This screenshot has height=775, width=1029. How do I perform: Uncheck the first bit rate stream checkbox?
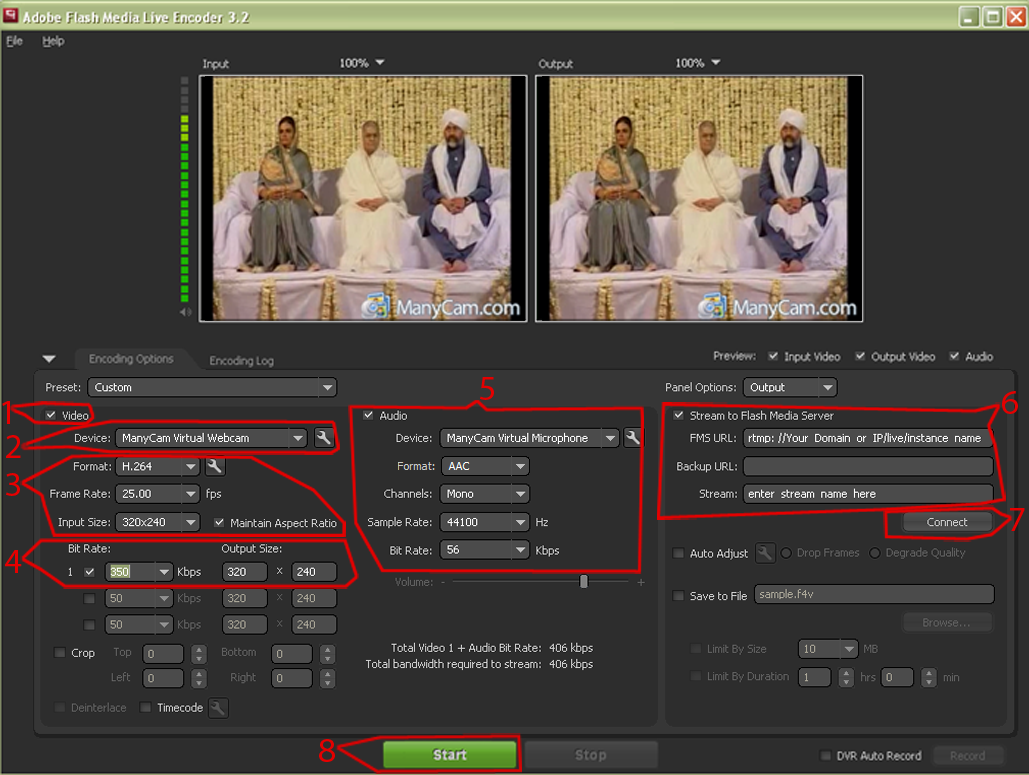89,572
